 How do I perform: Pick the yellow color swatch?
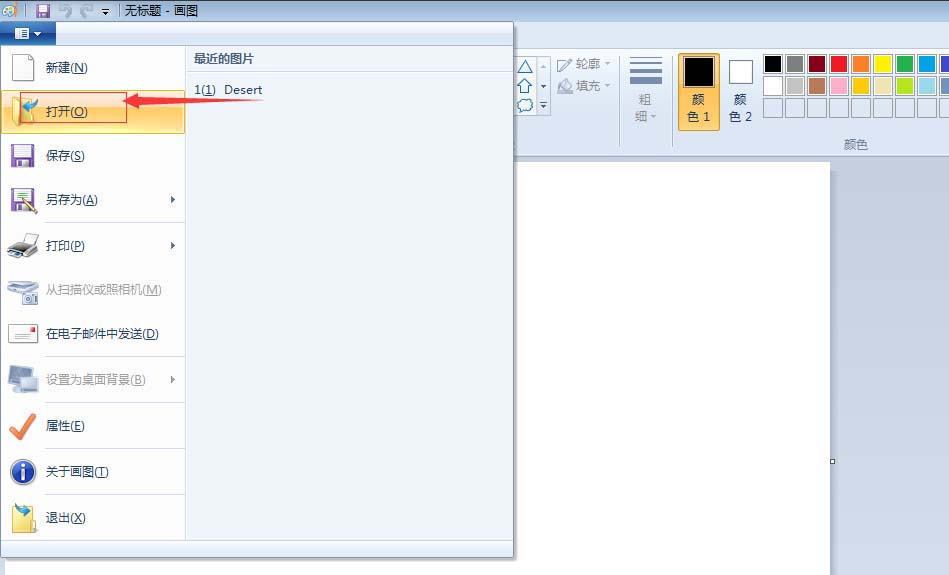click(883, 64)
